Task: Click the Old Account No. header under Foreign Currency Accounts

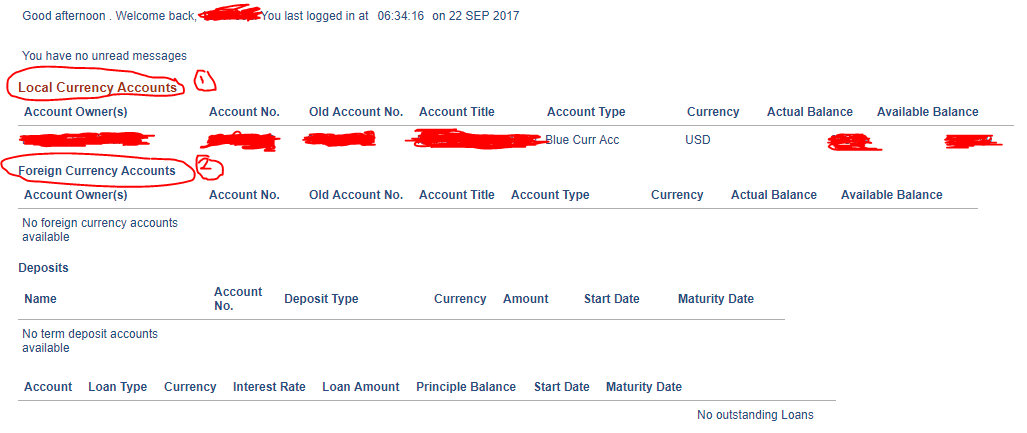Action: 356,195
